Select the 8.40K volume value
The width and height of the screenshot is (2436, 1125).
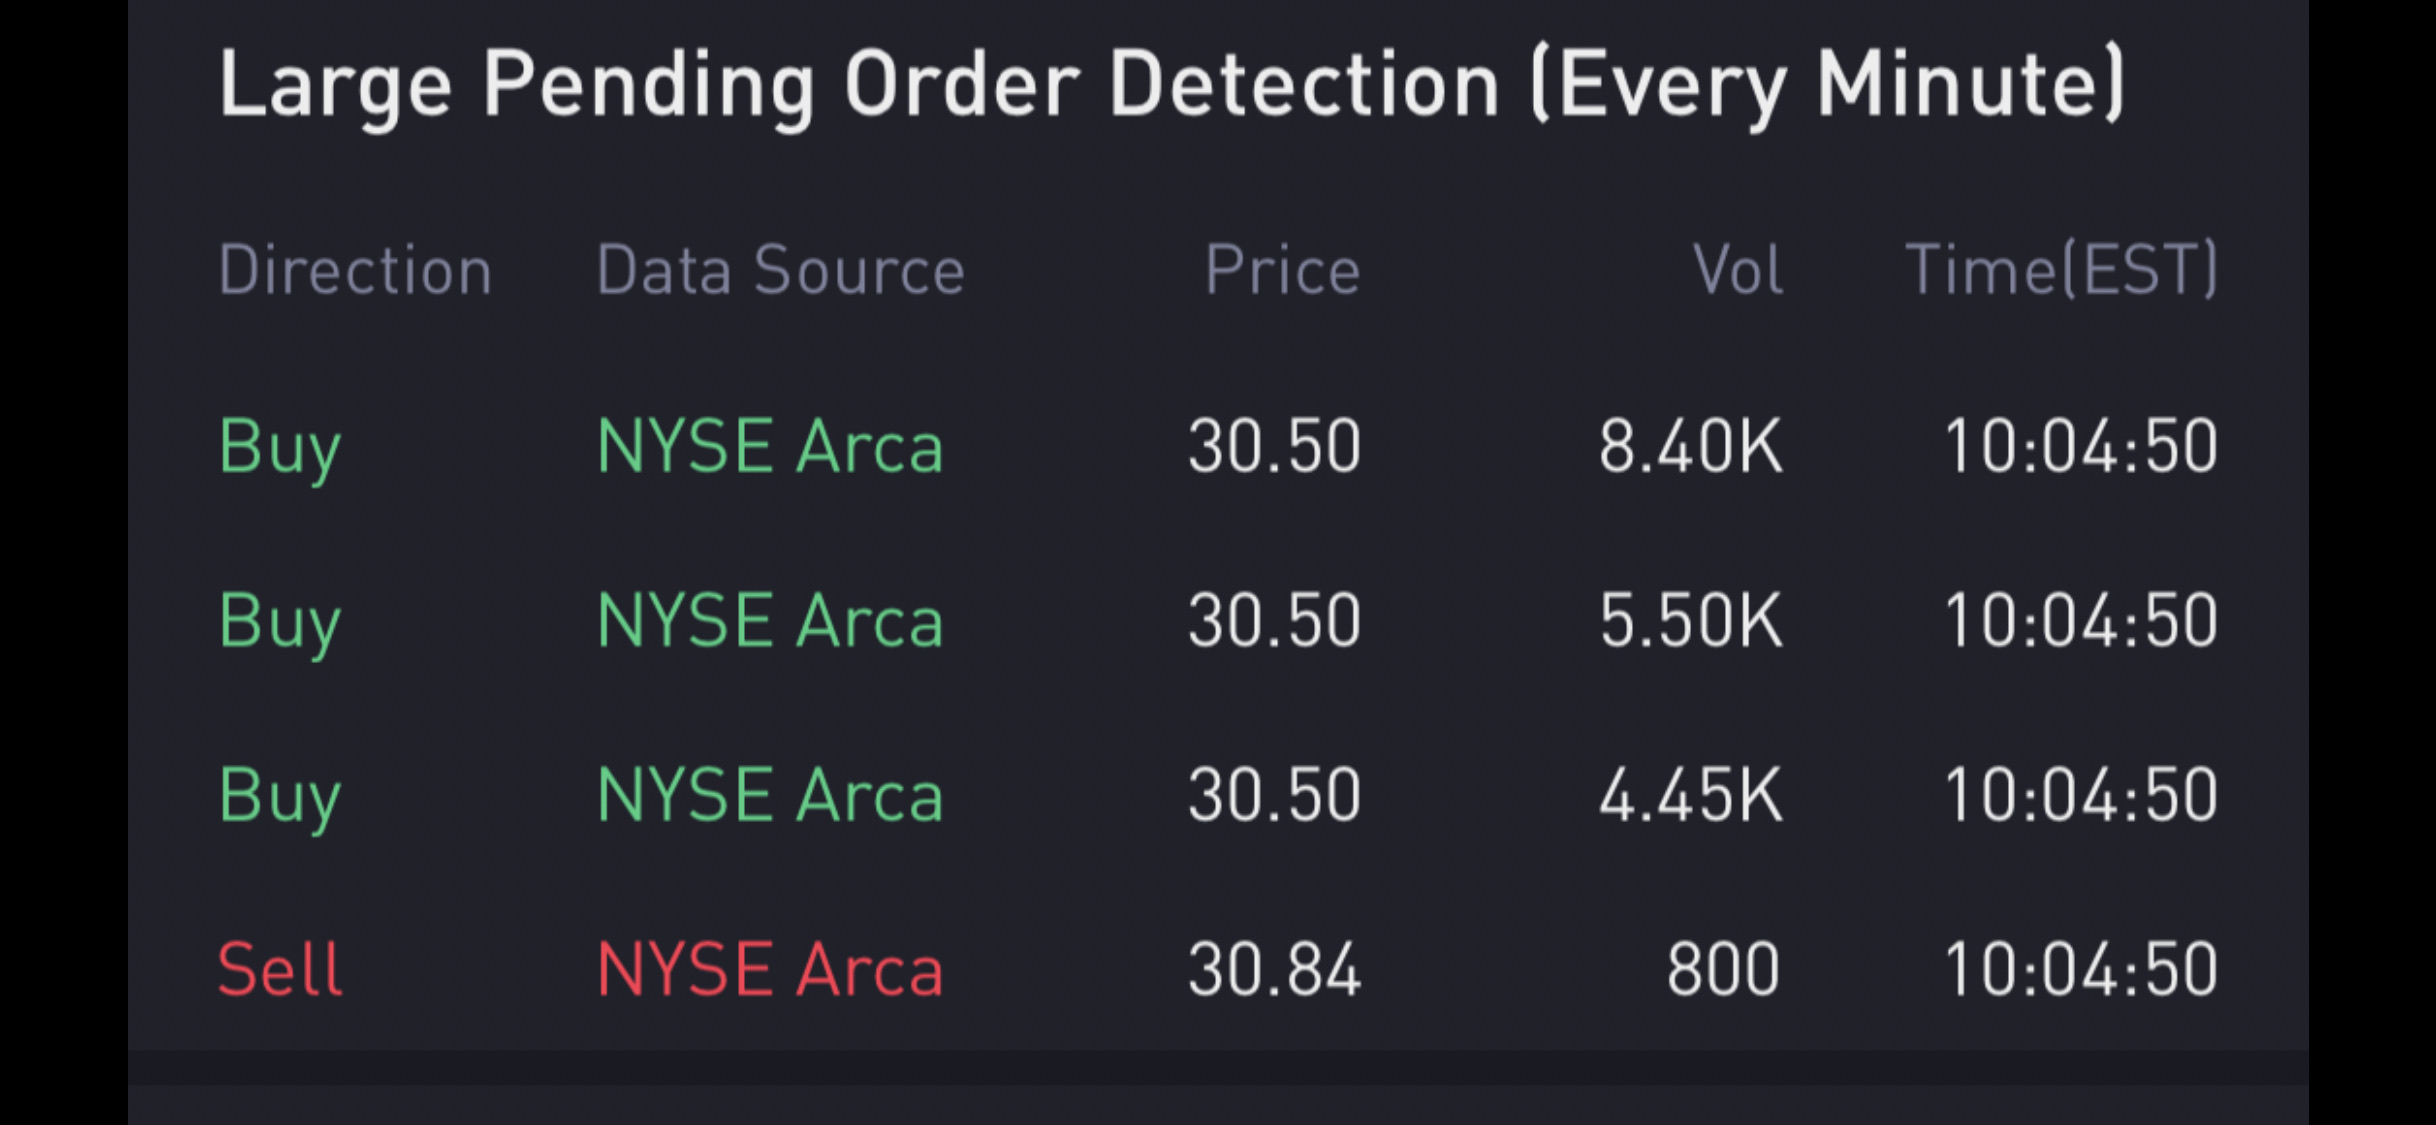coord(1691,446)
